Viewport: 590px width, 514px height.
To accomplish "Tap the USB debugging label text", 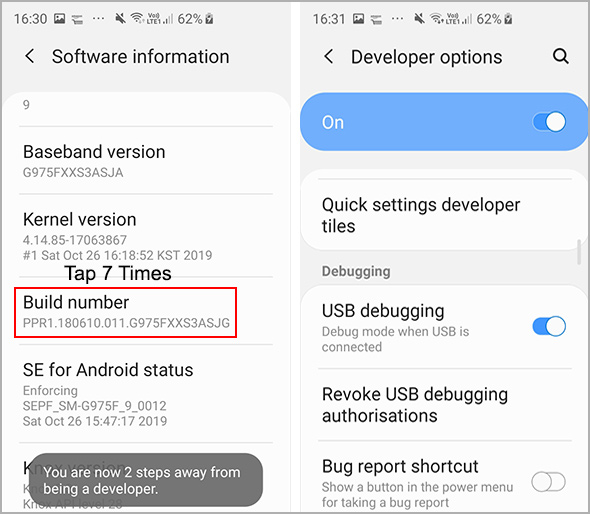I will pos(383,311).
